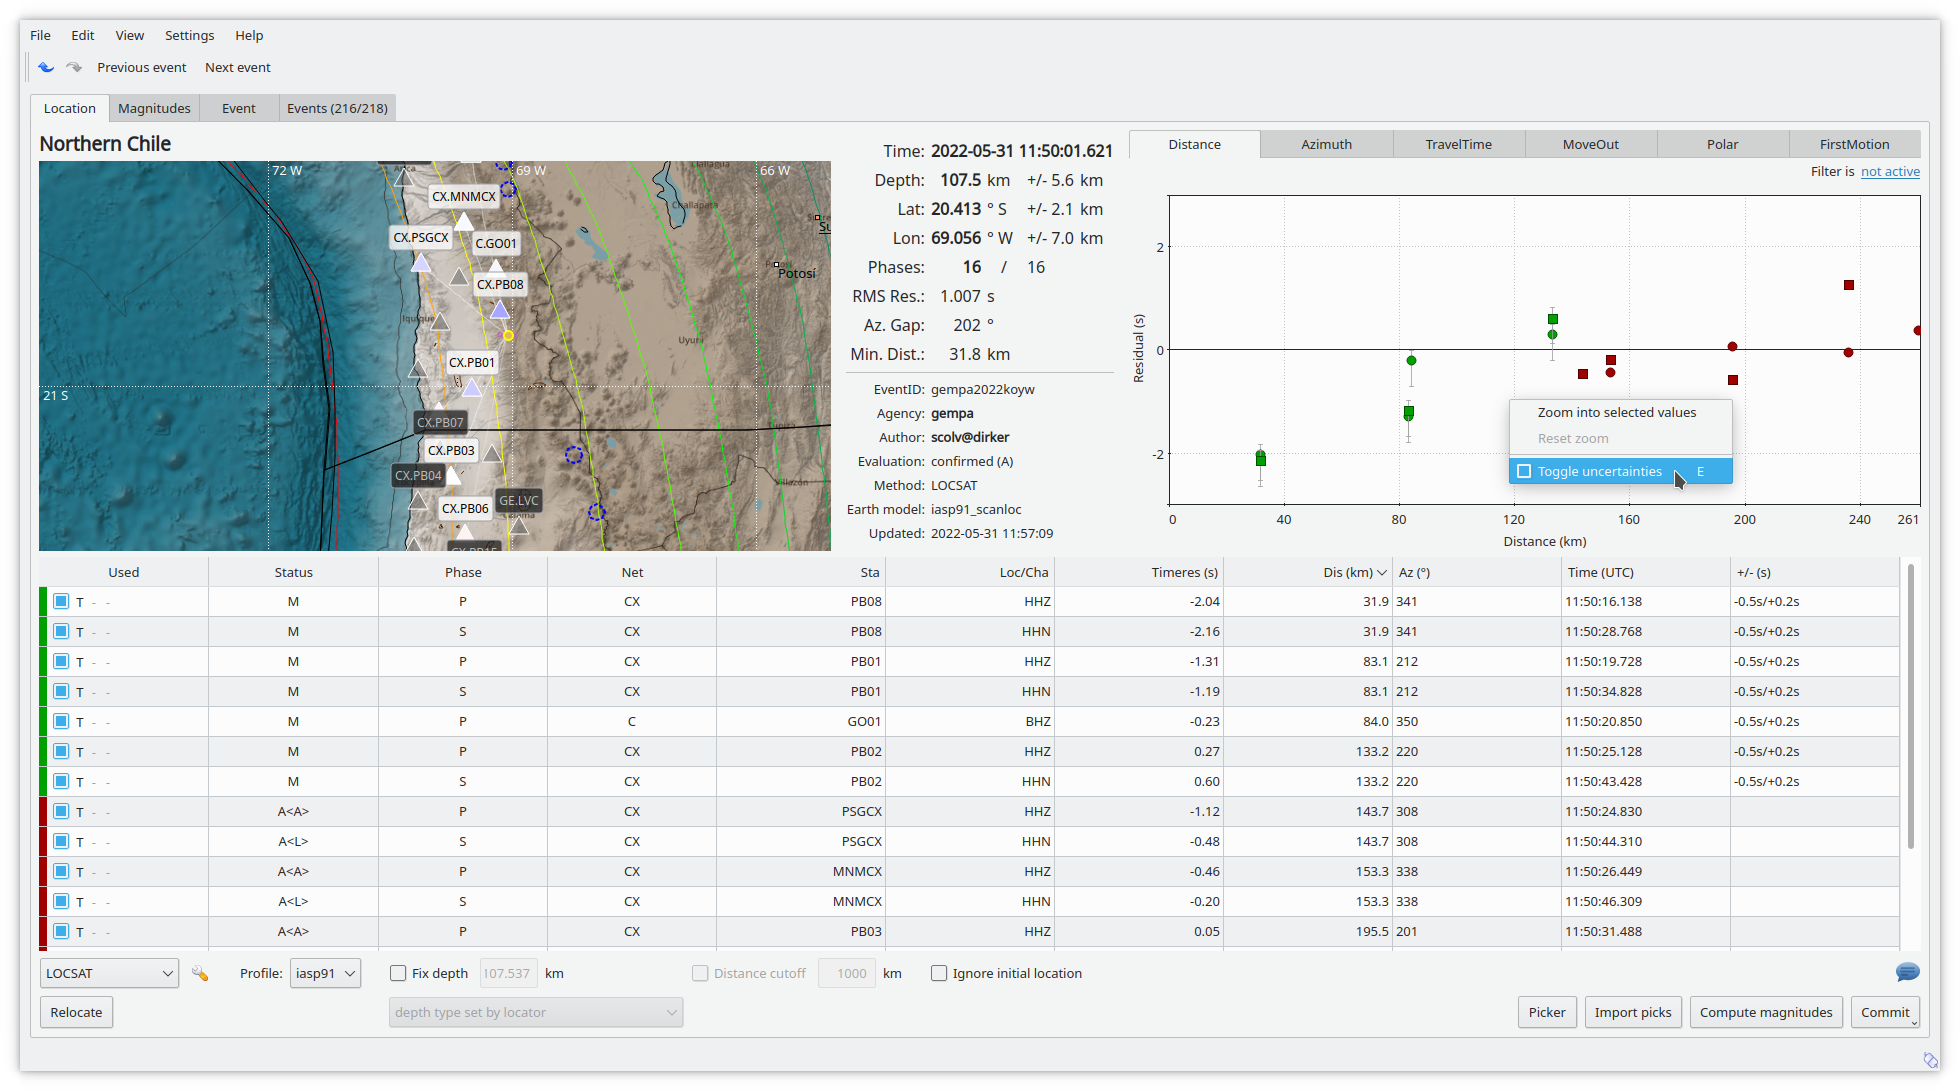
Task: Toggle used checkbox for PB03 P arrival
Action: pyautogui.click(x=61, y=931)
